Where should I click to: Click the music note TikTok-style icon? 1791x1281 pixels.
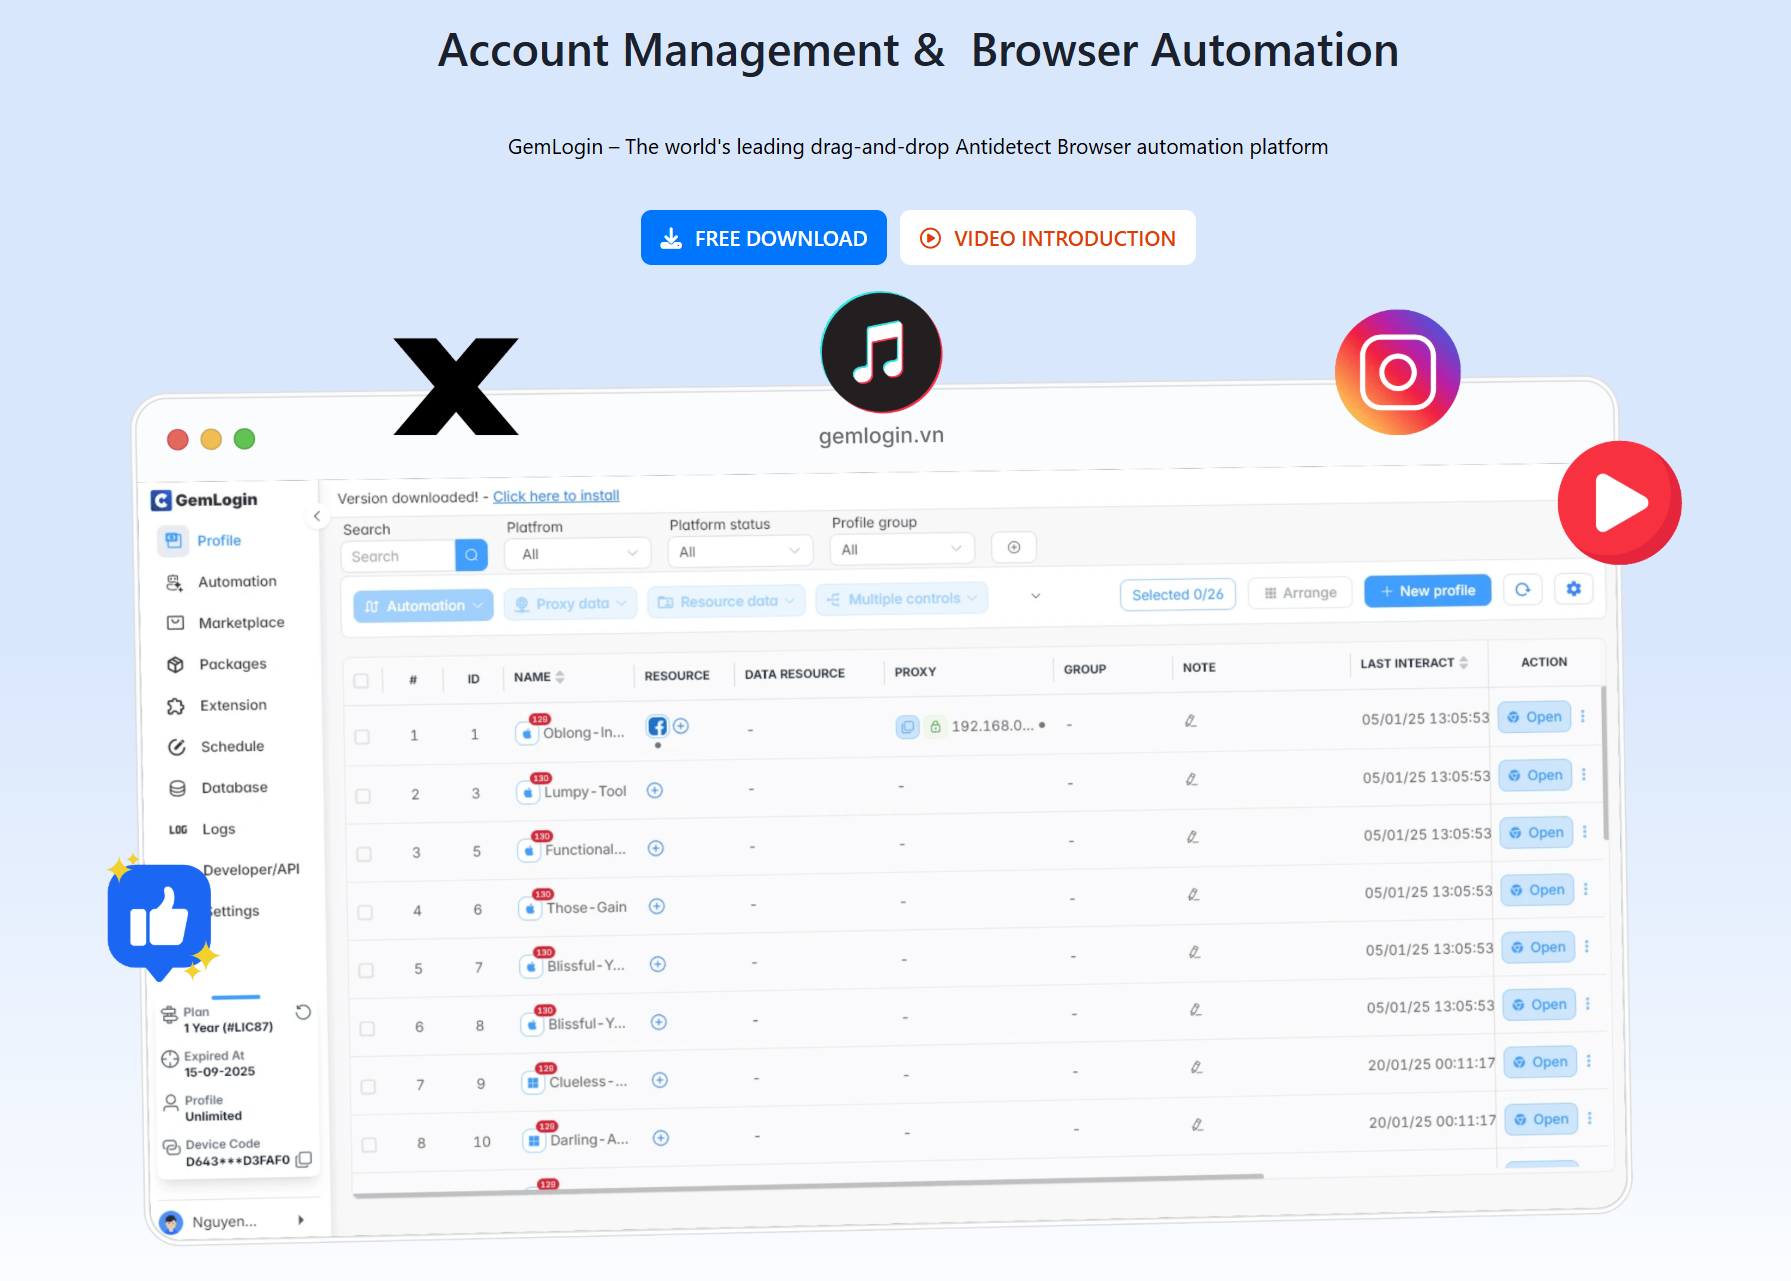click(881, 352)
